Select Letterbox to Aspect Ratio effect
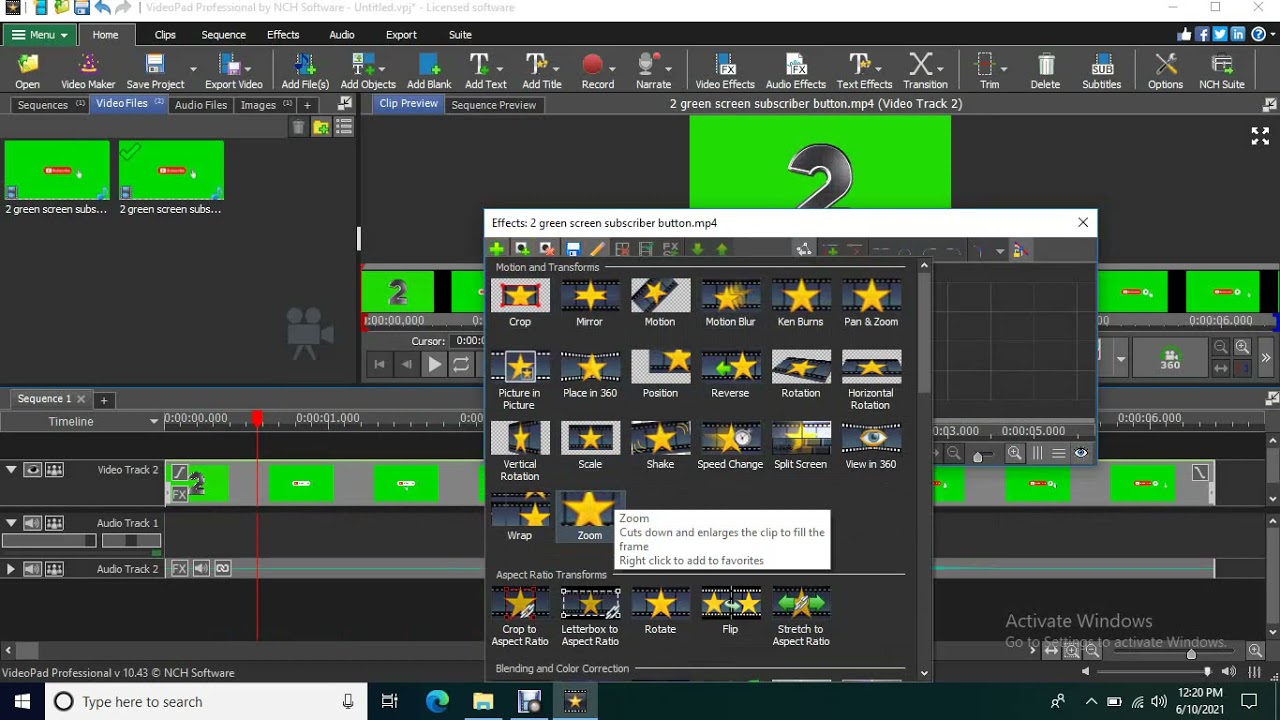 click(590, 616)
